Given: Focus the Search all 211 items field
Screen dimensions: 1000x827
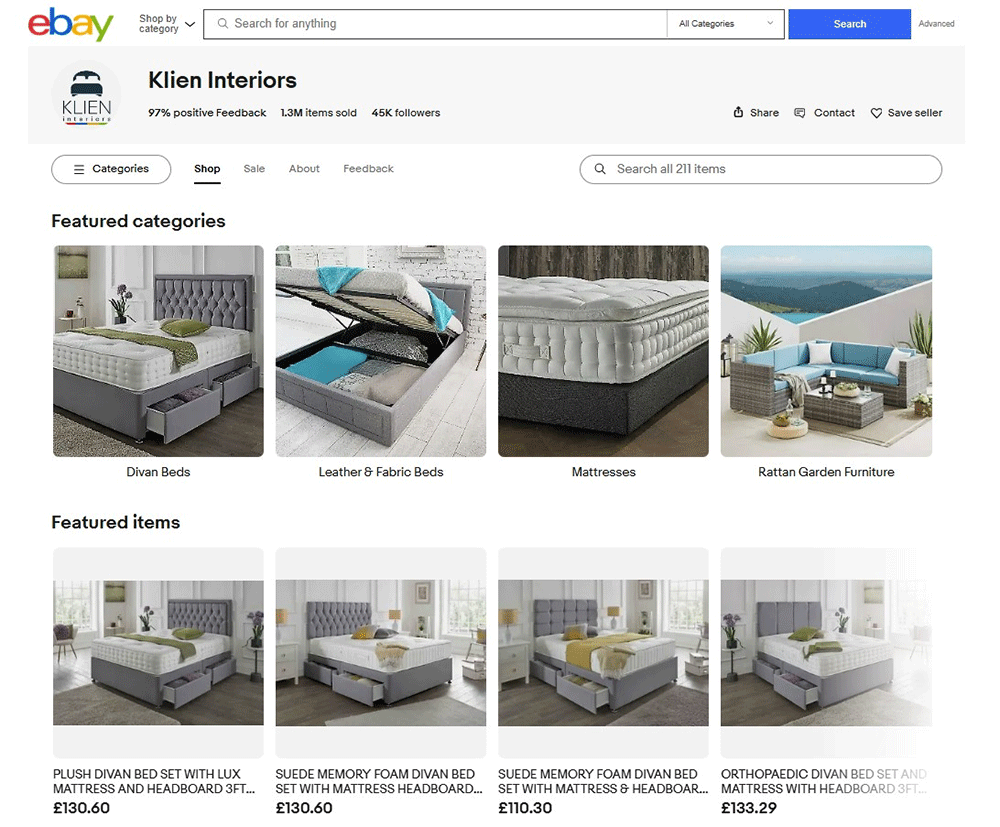Looking at the screenshot, I should (x=761, y=169).
